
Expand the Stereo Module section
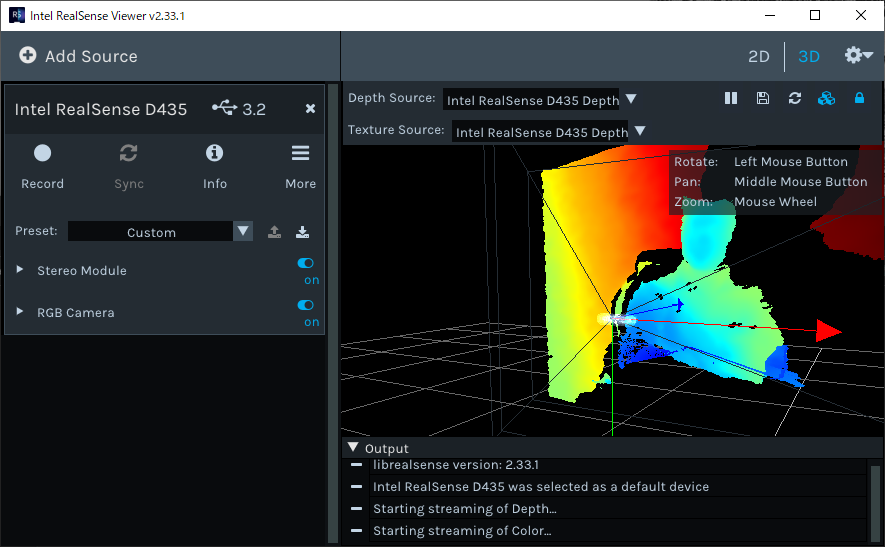tap(20, 269)
